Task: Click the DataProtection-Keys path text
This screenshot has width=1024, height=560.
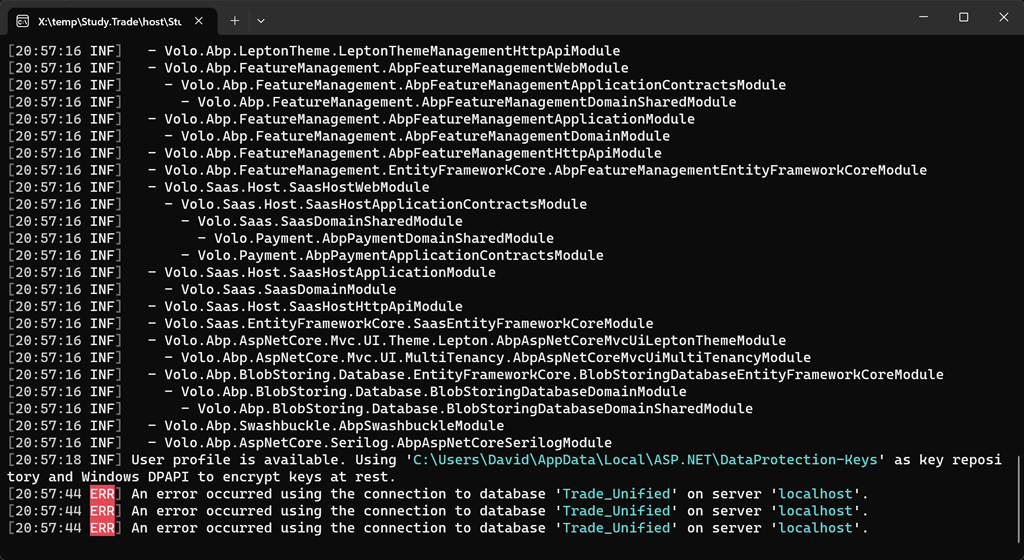Action: (645, 459)
